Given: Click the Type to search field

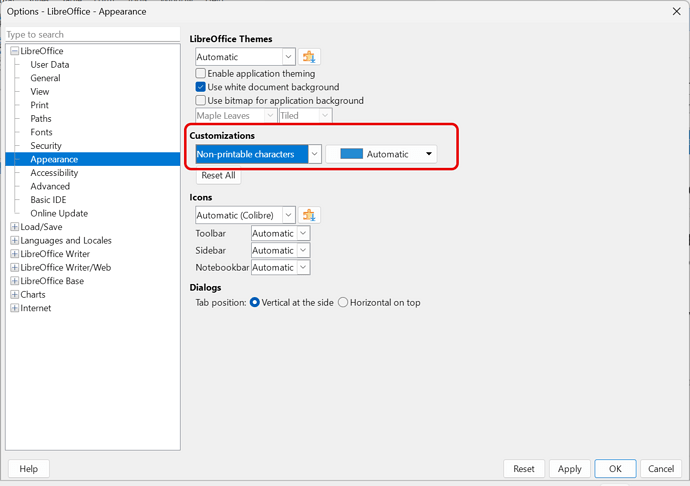Looking at the screenshot, I should click(x=92, y=34).
